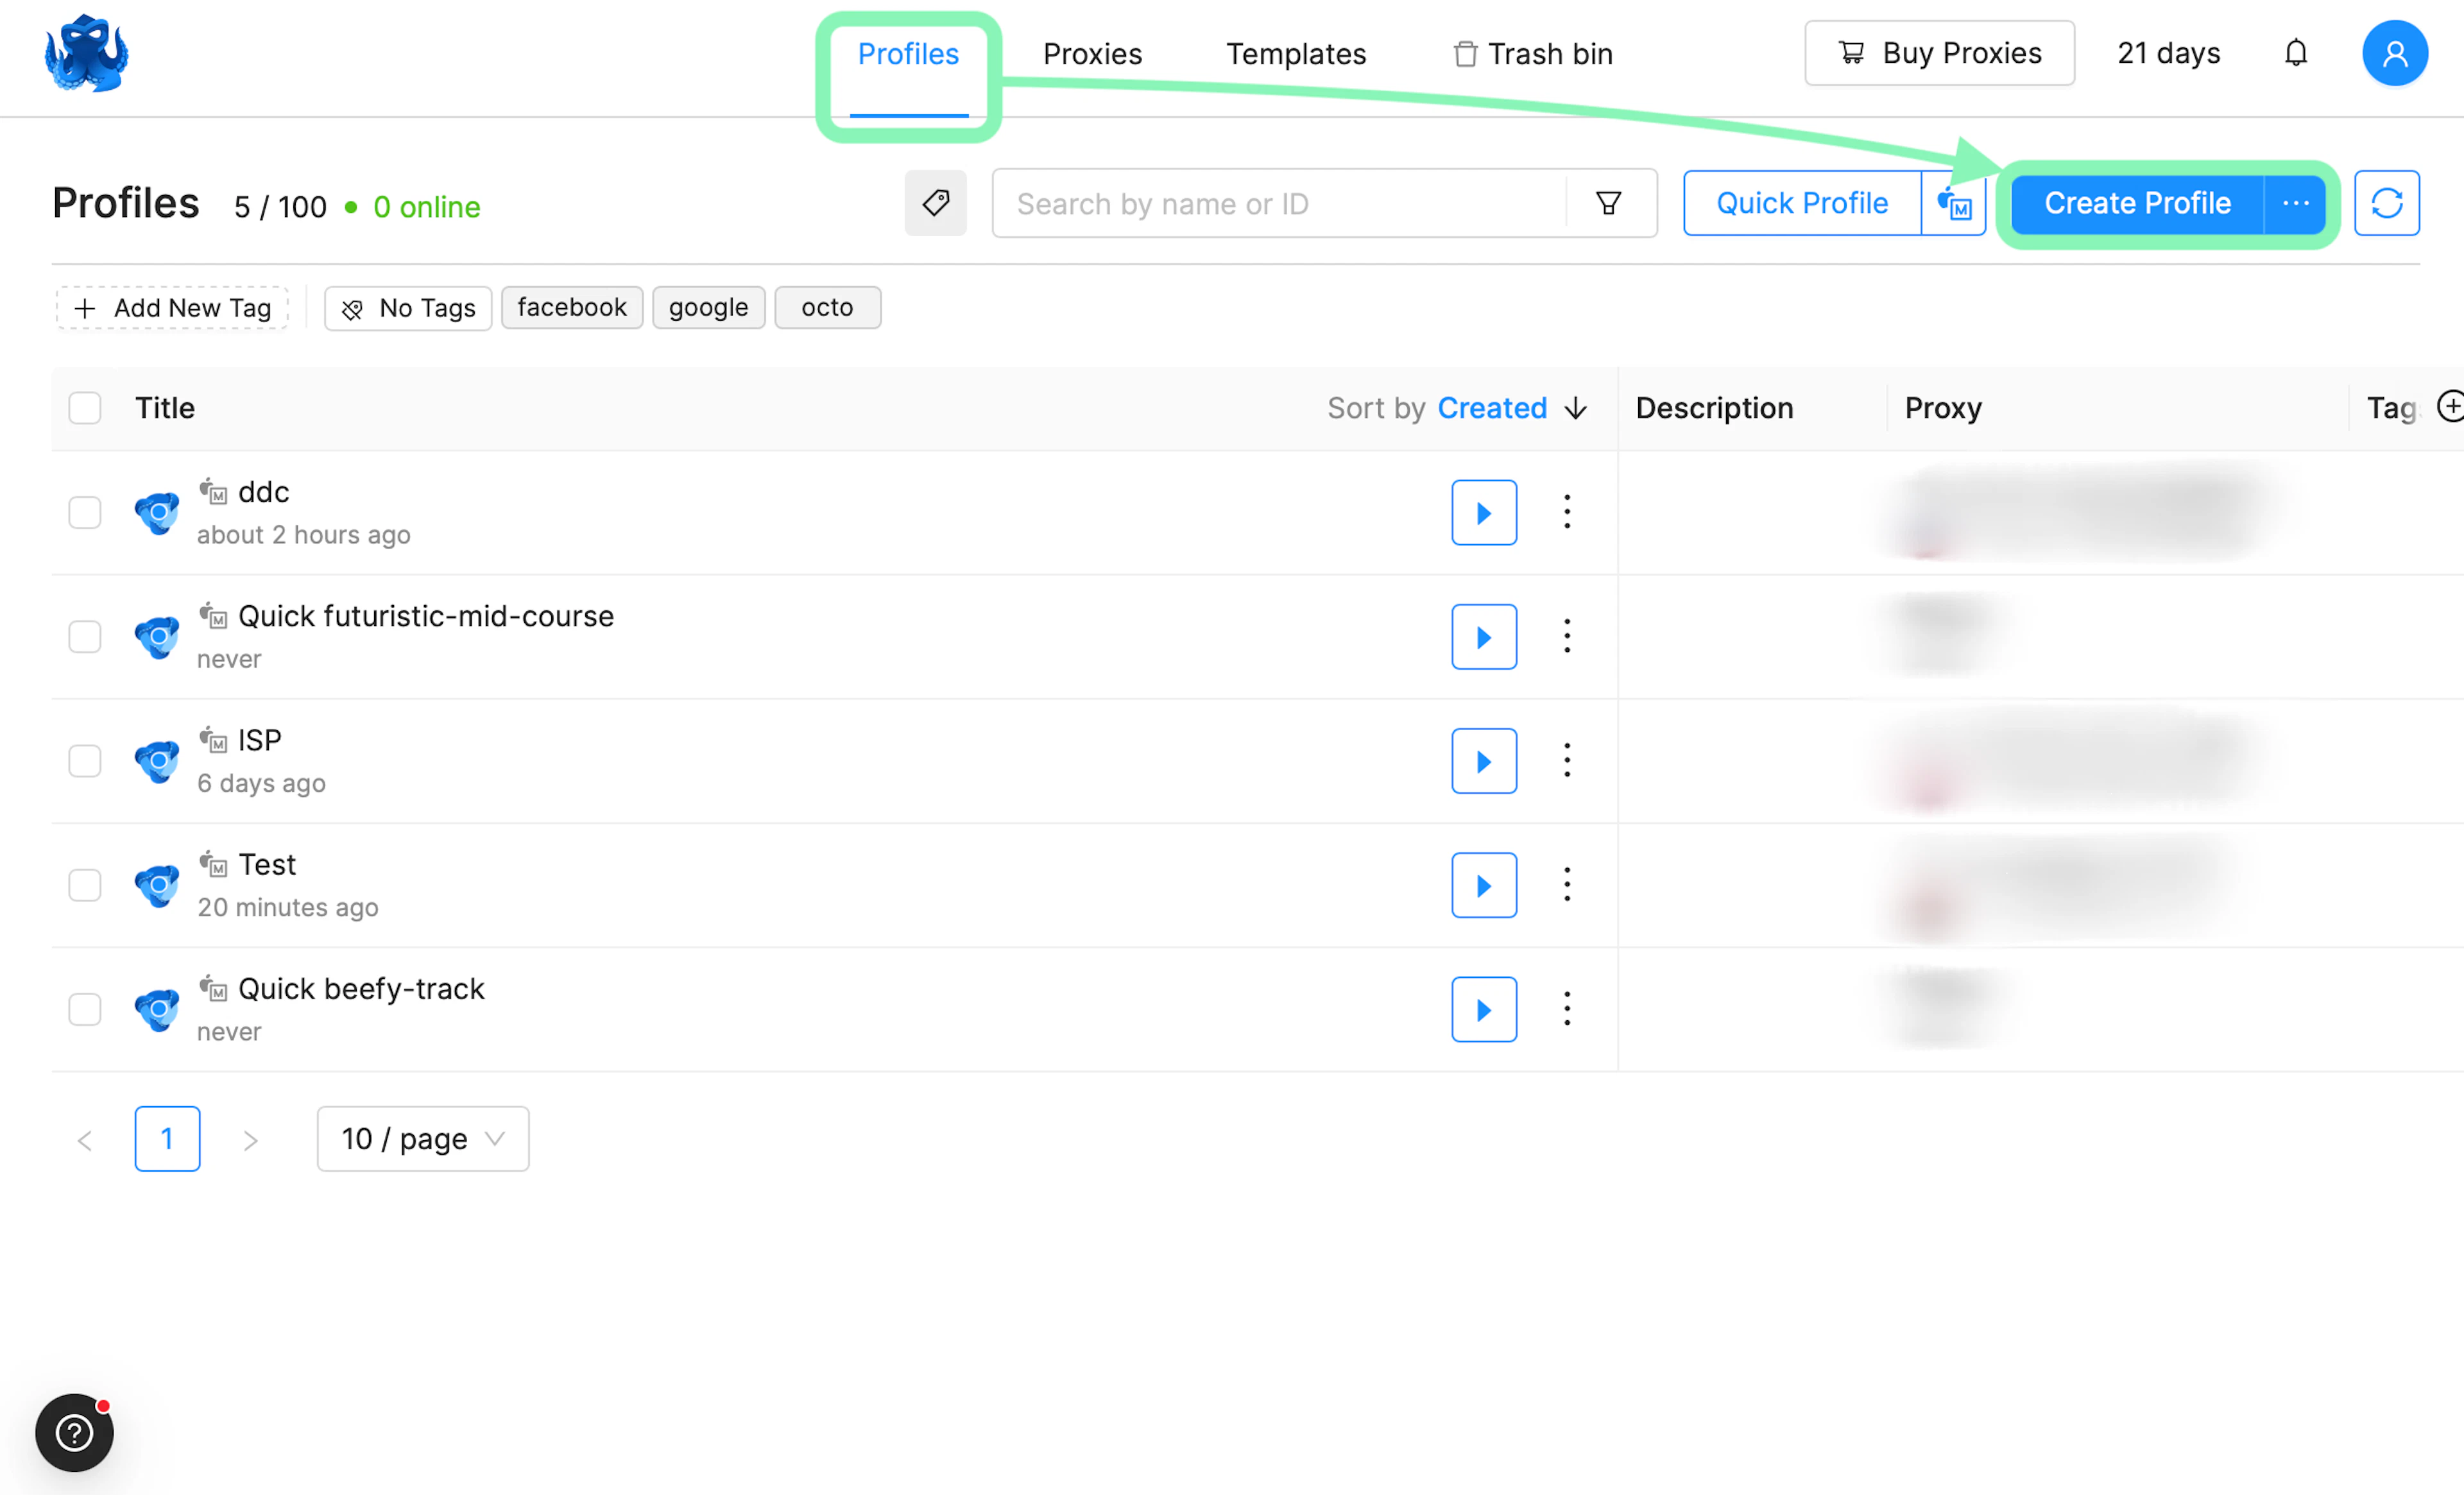Image resolution: width=2464 pixels, height=1495 pixels.
Task: Click the Quick Profile button
Action: [1802, 204]
